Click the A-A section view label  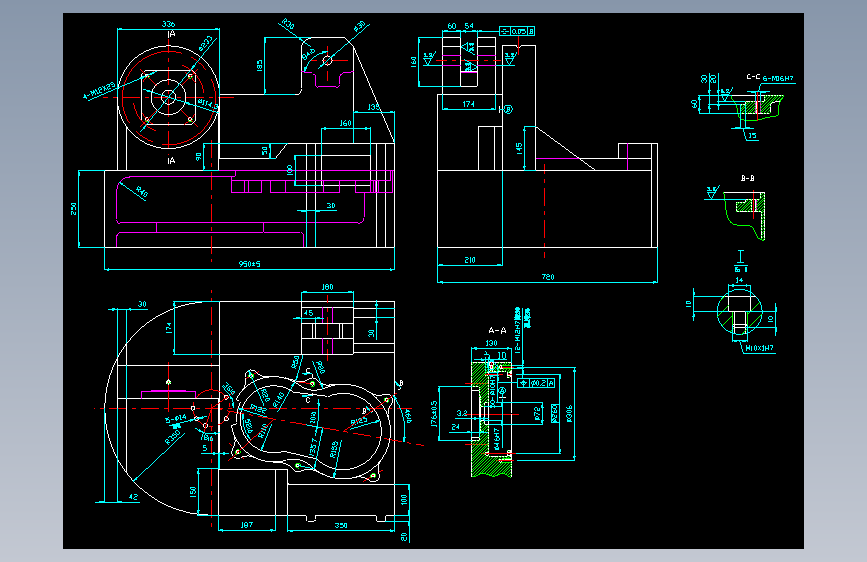497,330
